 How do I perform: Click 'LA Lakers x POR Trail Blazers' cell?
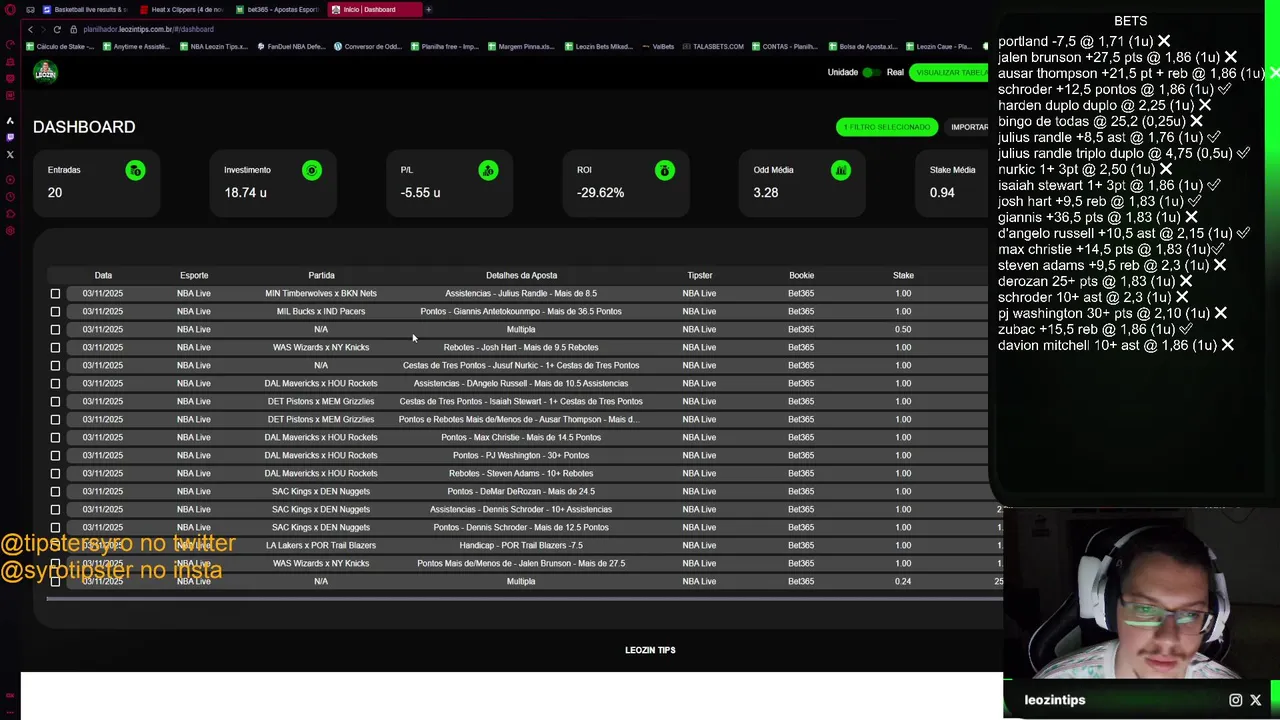(x=321, y=545)
